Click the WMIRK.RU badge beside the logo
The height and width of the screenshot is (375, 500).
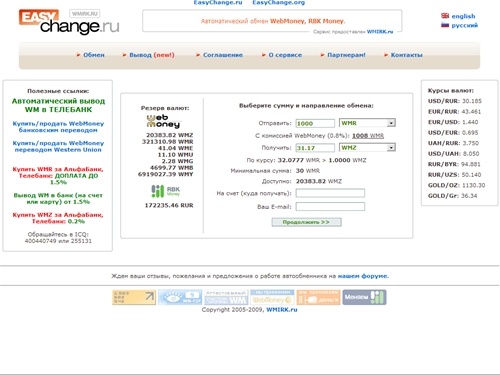pyautogui.click(x=85, y=14)
